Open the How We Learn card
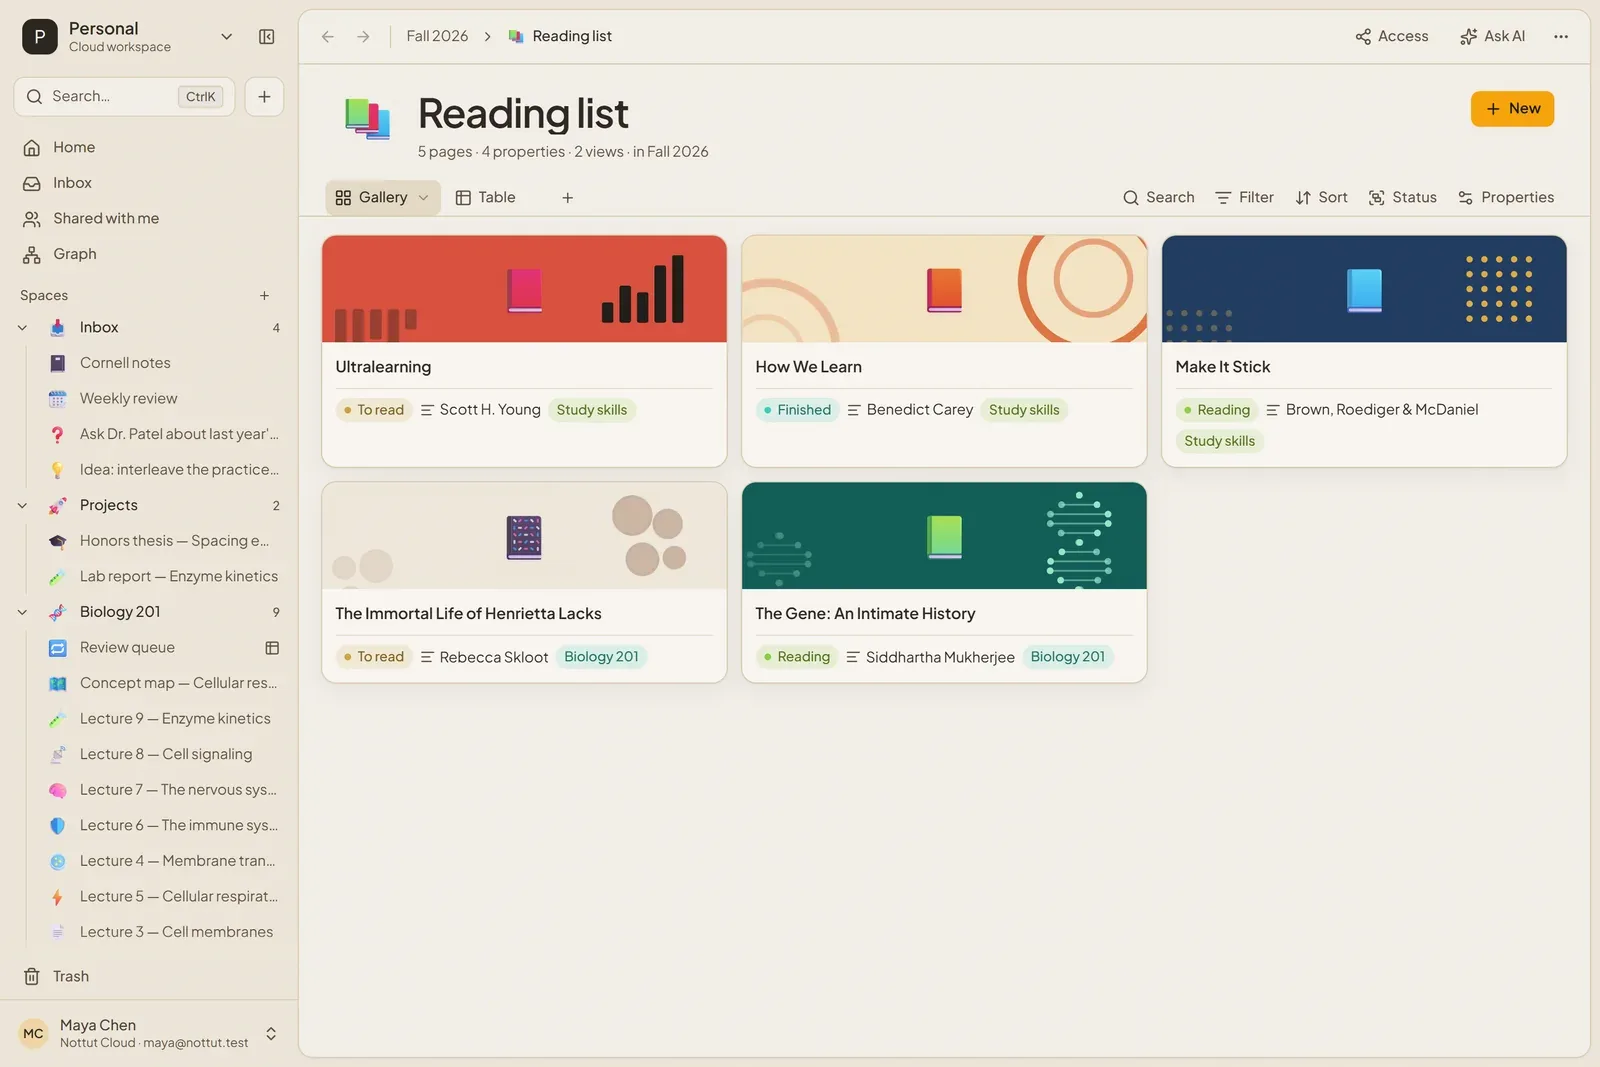The image size is (1600, 1067). (944, 351)
